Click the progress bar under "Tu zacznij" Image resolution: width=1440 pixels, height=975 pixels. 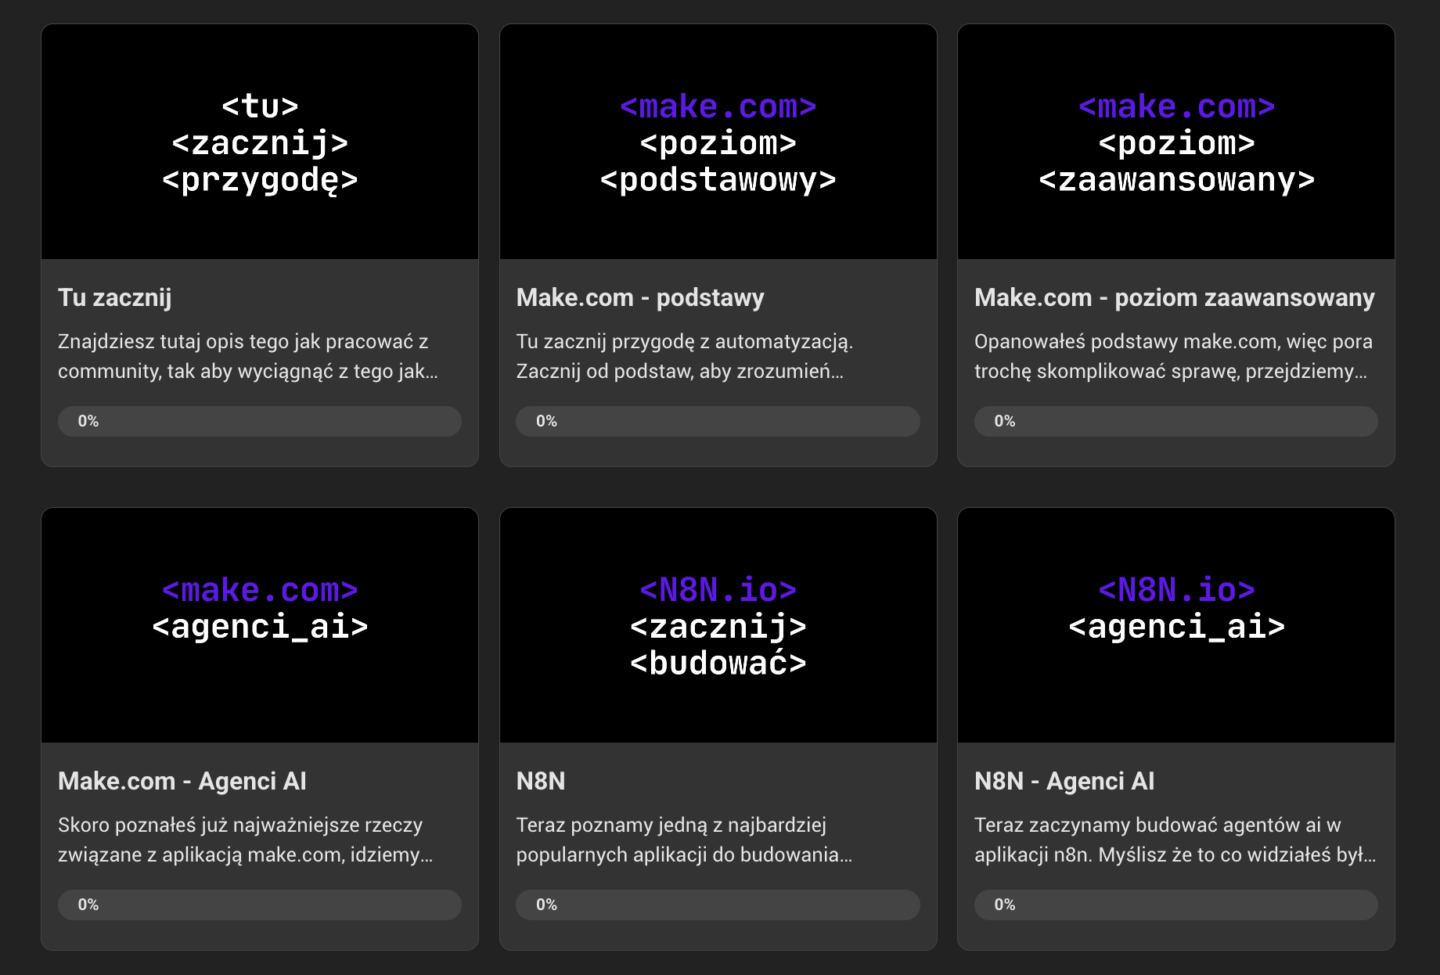click(x=260, y=421)
